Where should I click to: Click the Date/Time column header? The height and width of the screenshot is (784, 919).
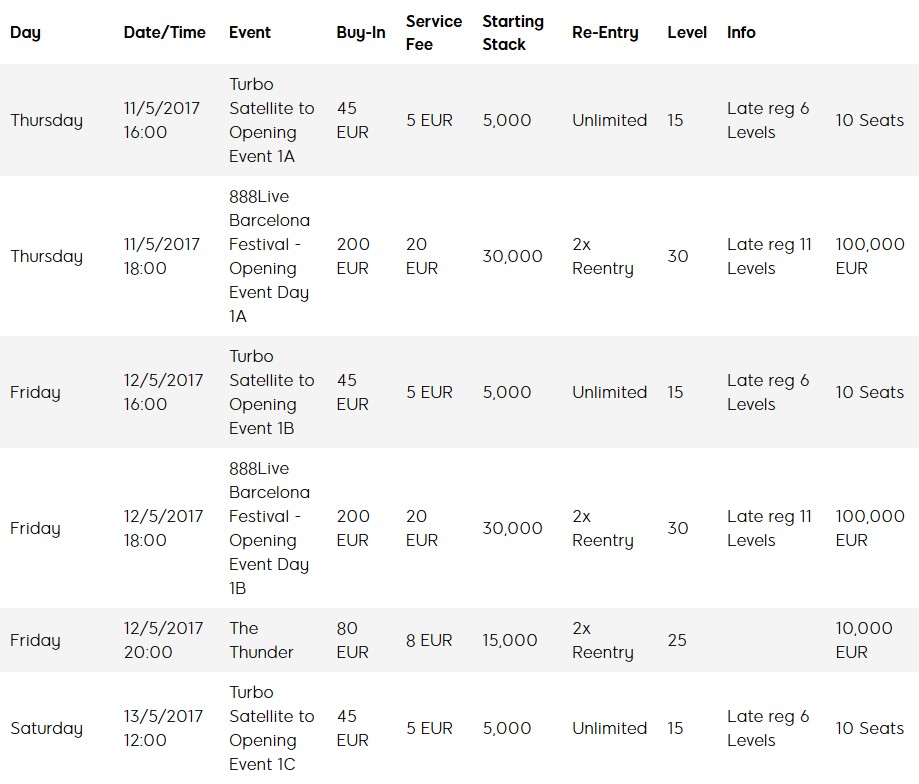click(165, 32)
